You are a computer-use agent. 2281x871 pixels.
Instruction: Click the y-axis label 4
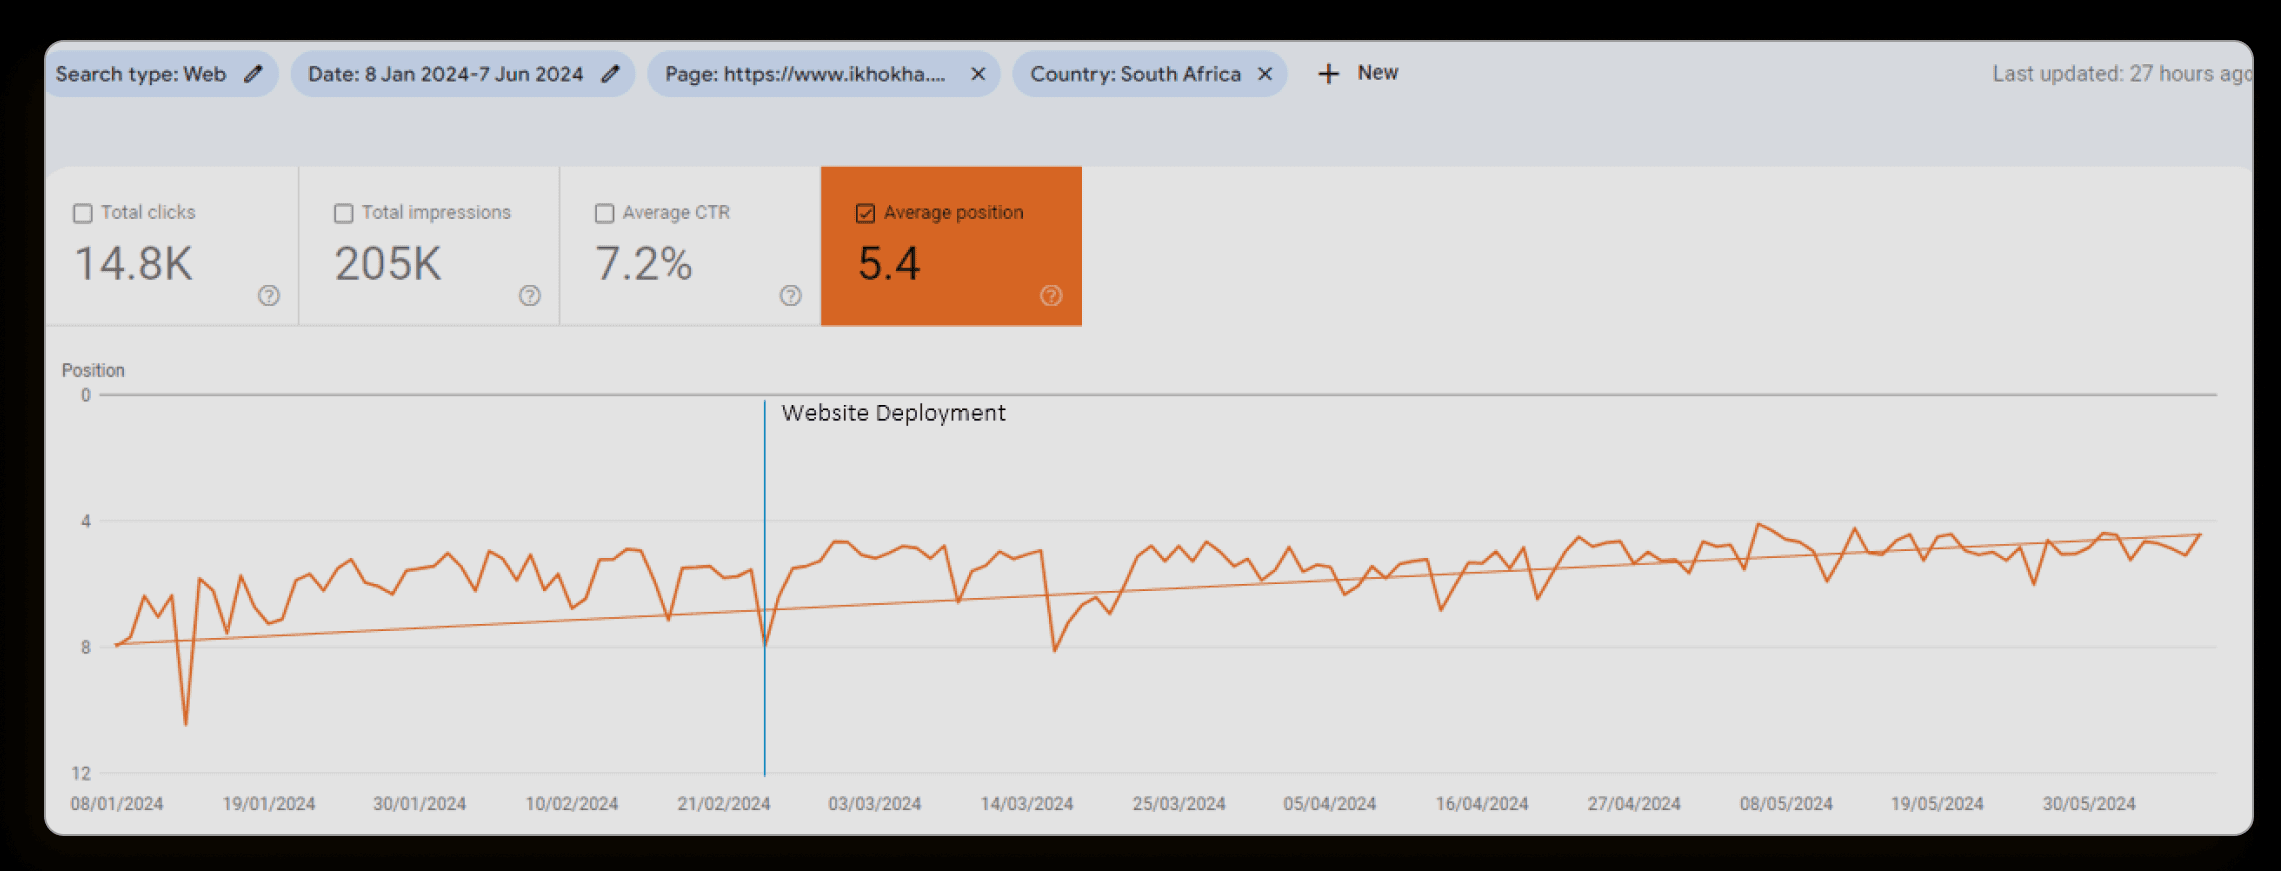[86, 521]
